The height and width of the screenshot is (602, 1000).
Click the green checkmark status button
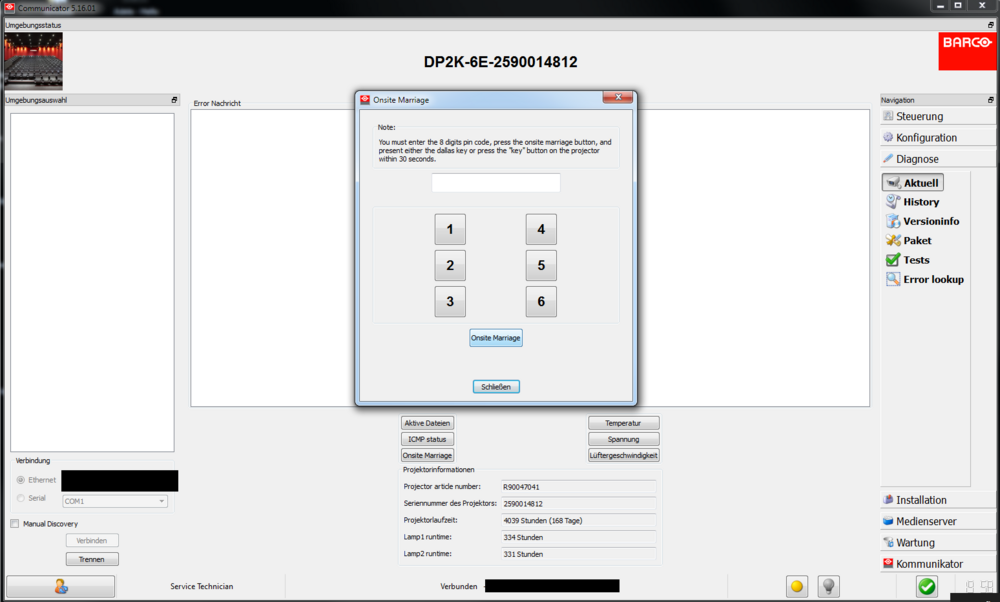[927, 587]
